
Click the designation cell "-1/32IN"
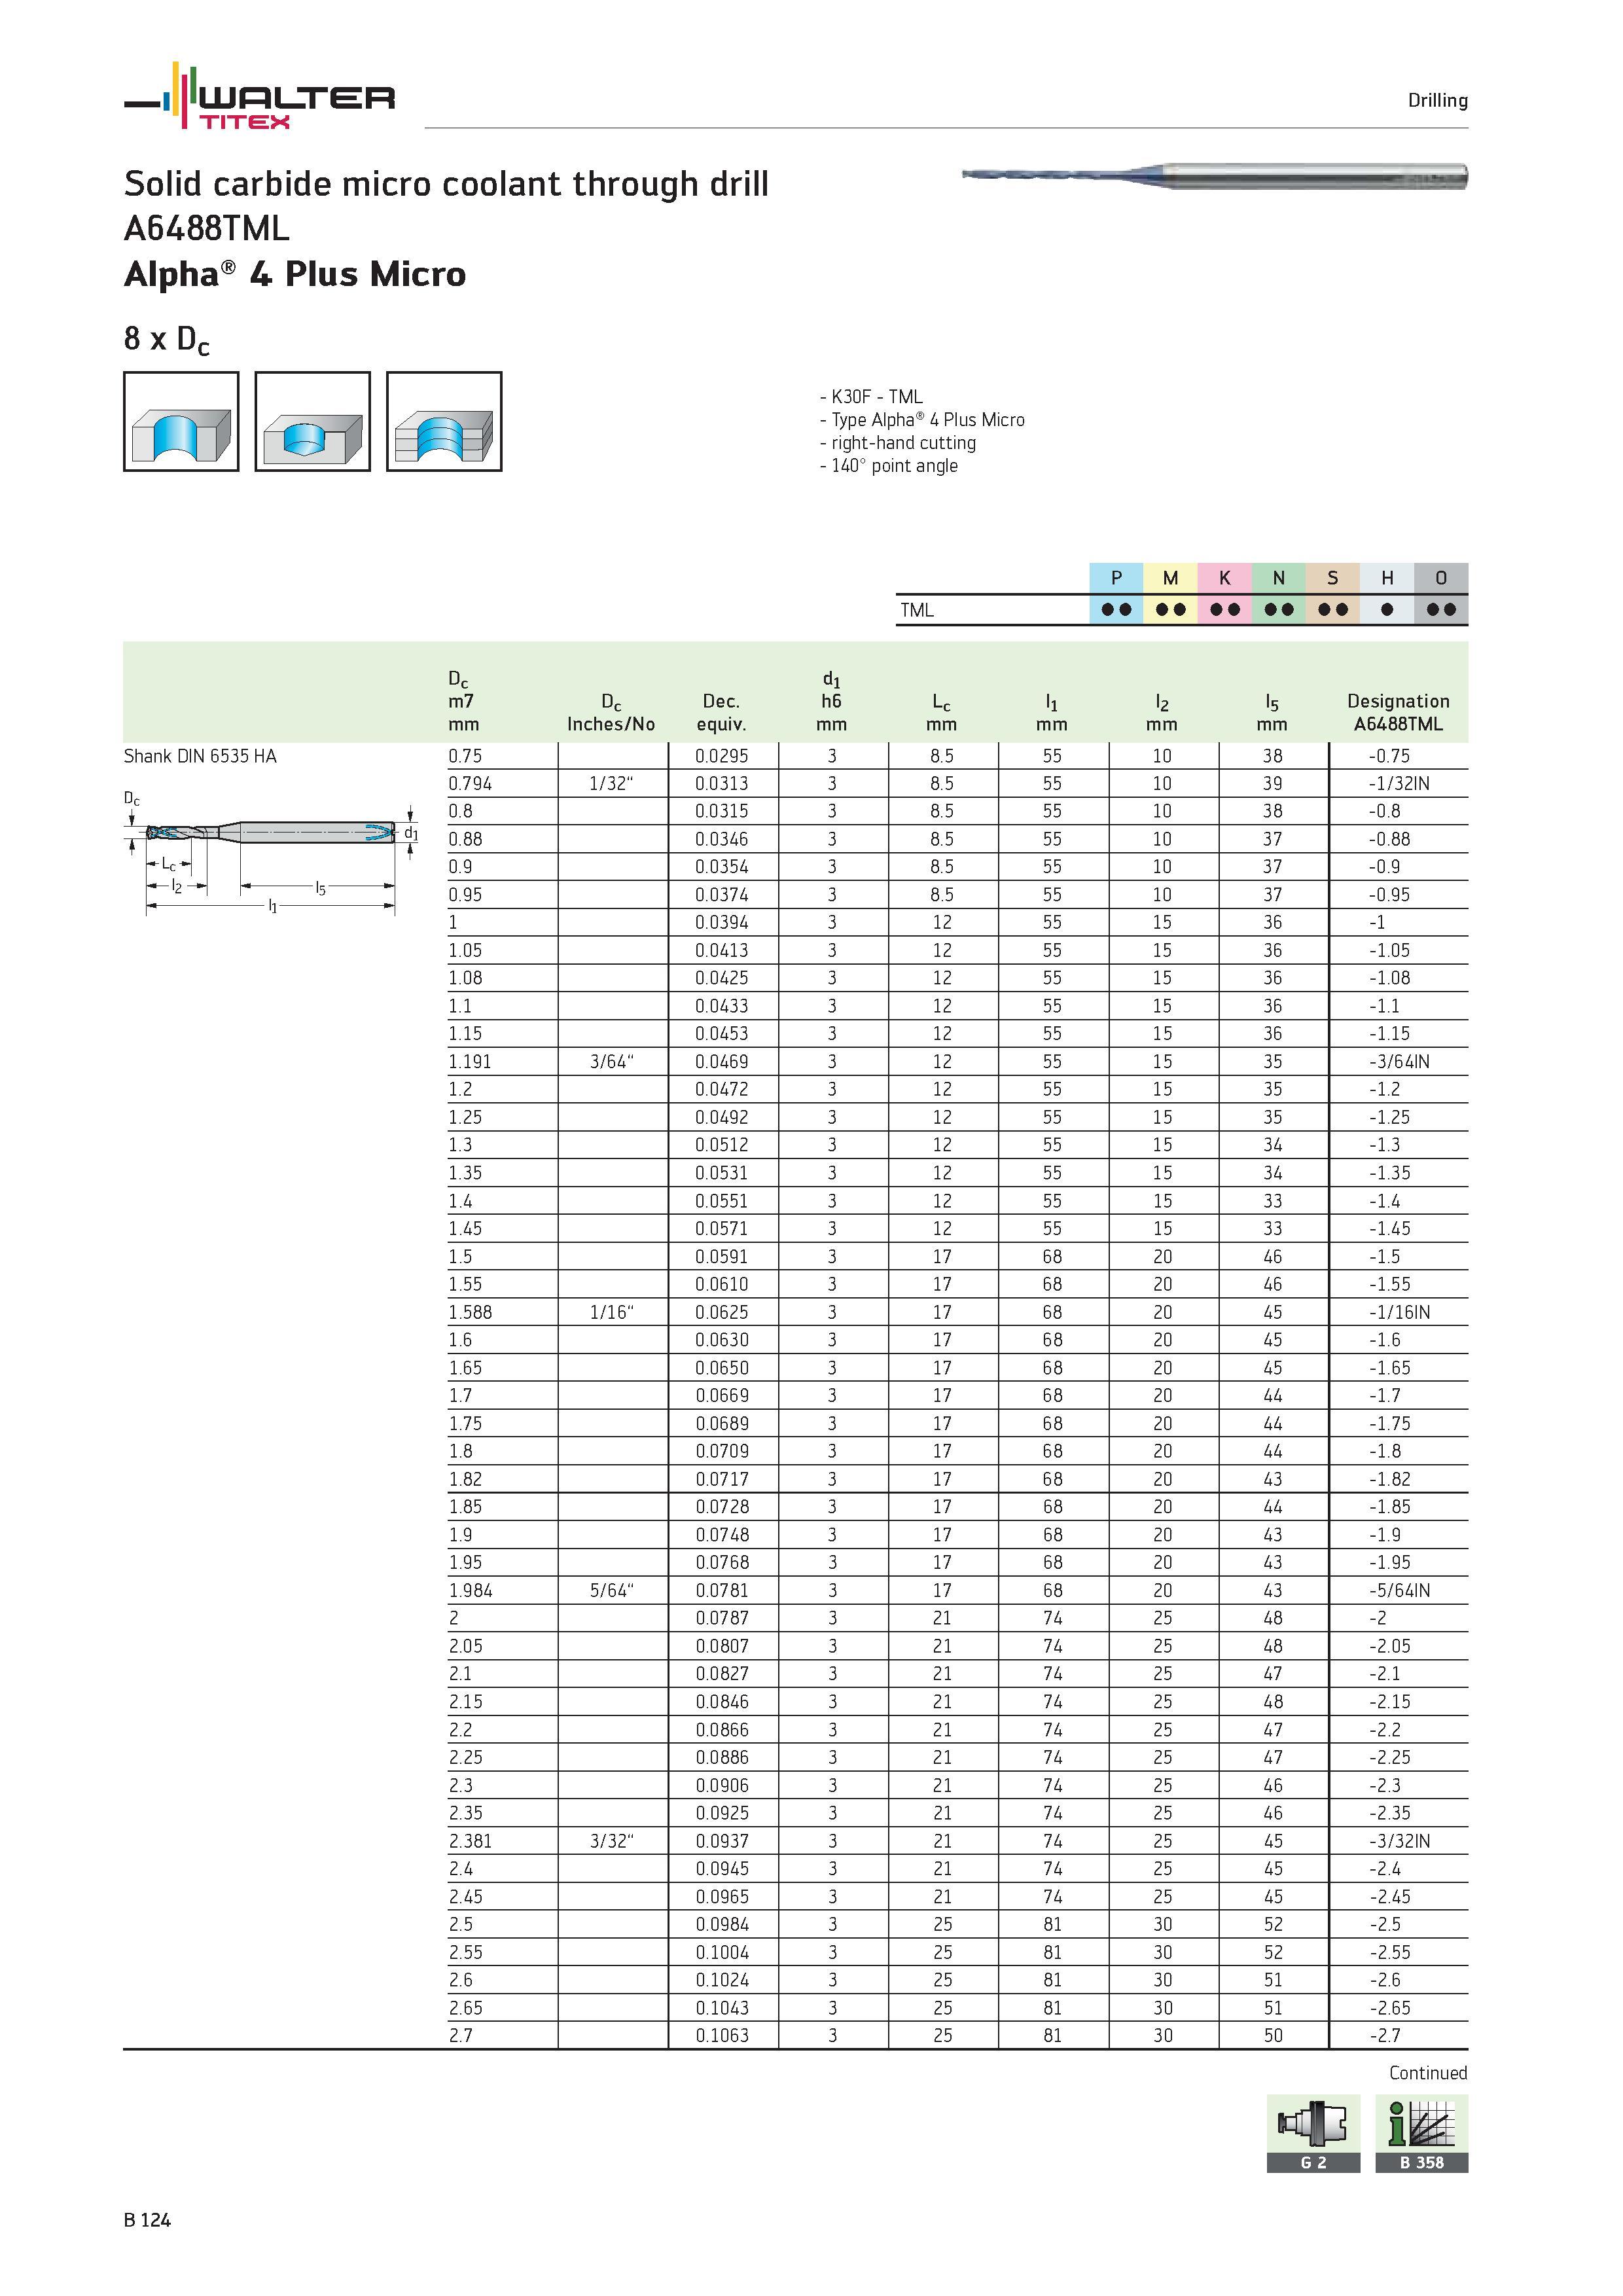pyautogui.click(x=1398, y=784)
